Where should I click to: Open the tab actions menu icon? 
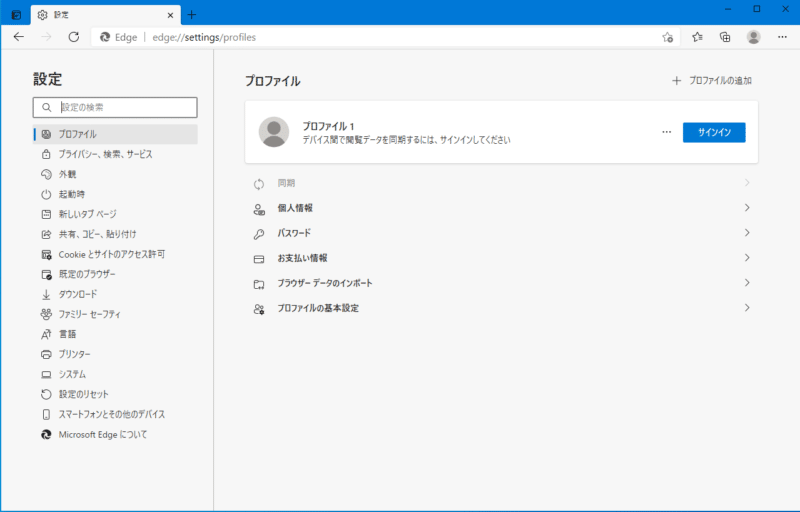click(x=16, y=15)
